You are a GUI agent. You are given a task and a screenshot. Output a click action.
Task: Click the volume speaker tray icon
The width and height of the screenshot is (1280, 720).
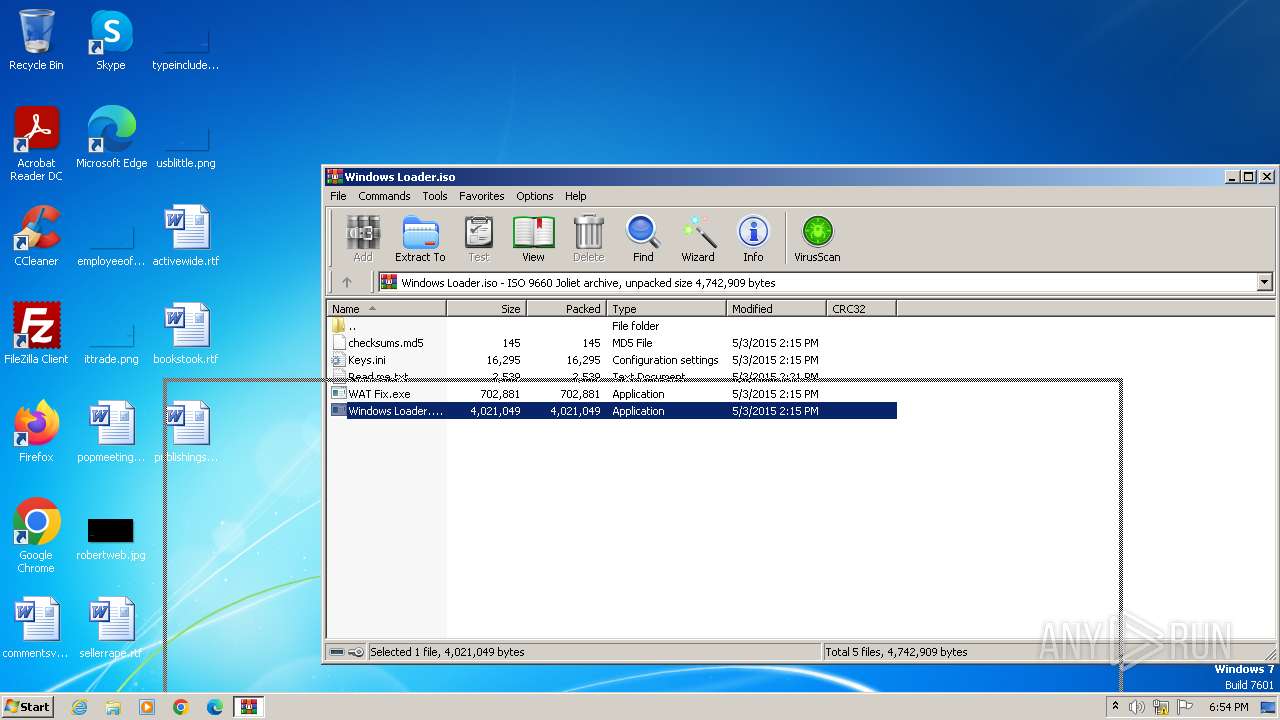1137,707
